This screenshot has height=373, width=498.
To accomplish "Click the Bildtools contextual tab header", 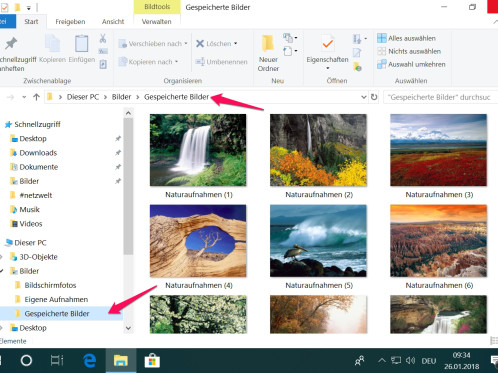I will pyautogui.click(x=157, y=7).
